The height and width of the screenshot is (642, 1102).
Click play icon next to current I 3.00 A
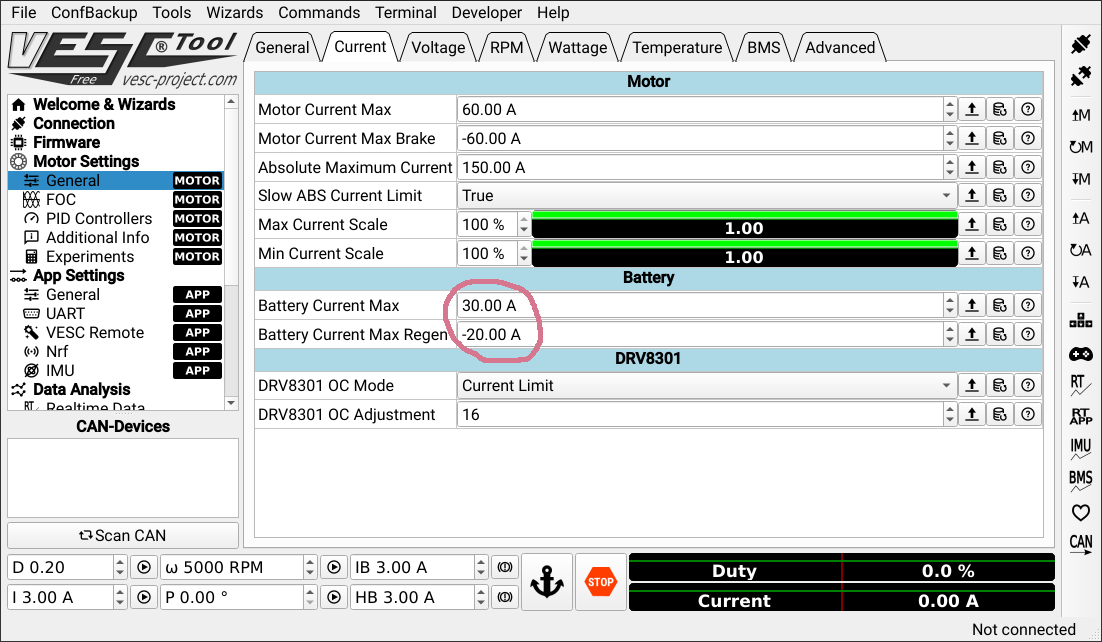tap(144, 598)
